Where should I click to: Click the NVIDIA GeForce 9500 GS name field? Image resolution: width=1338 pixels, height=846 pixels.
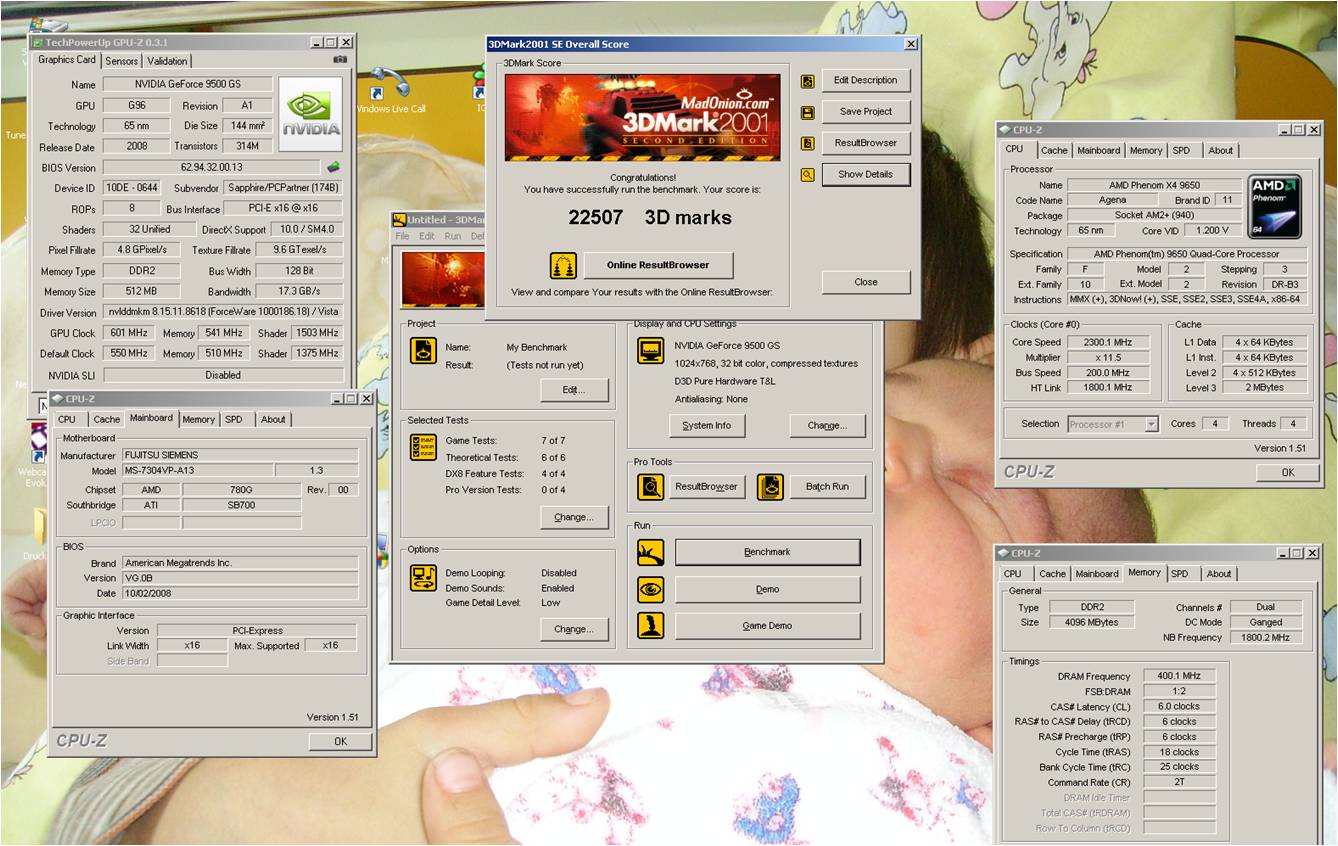(x=187, y=85)
